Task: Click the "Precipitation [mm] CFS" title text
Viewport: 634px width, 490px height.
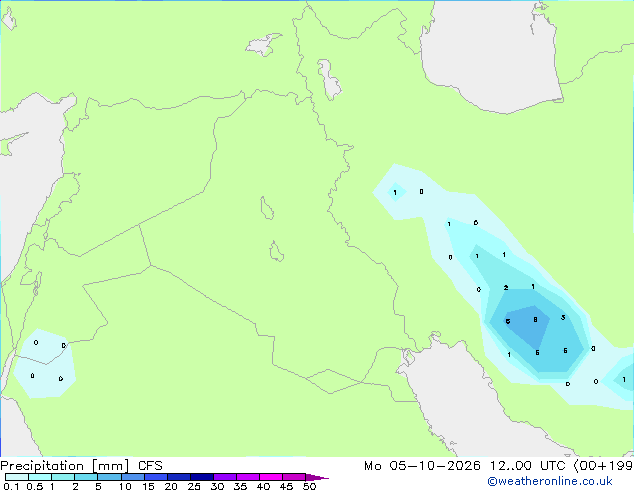Action: [x=81, y=466]
